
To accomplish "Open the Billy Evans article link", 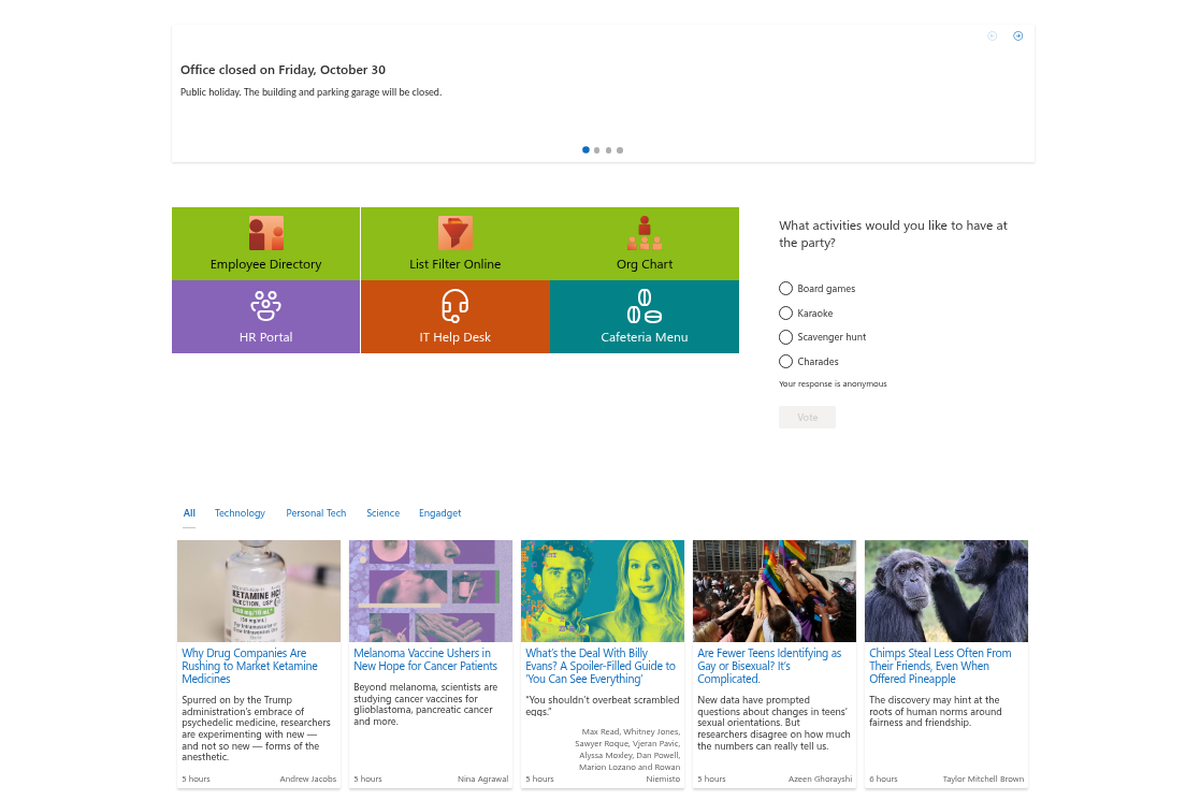I will 601,666.
